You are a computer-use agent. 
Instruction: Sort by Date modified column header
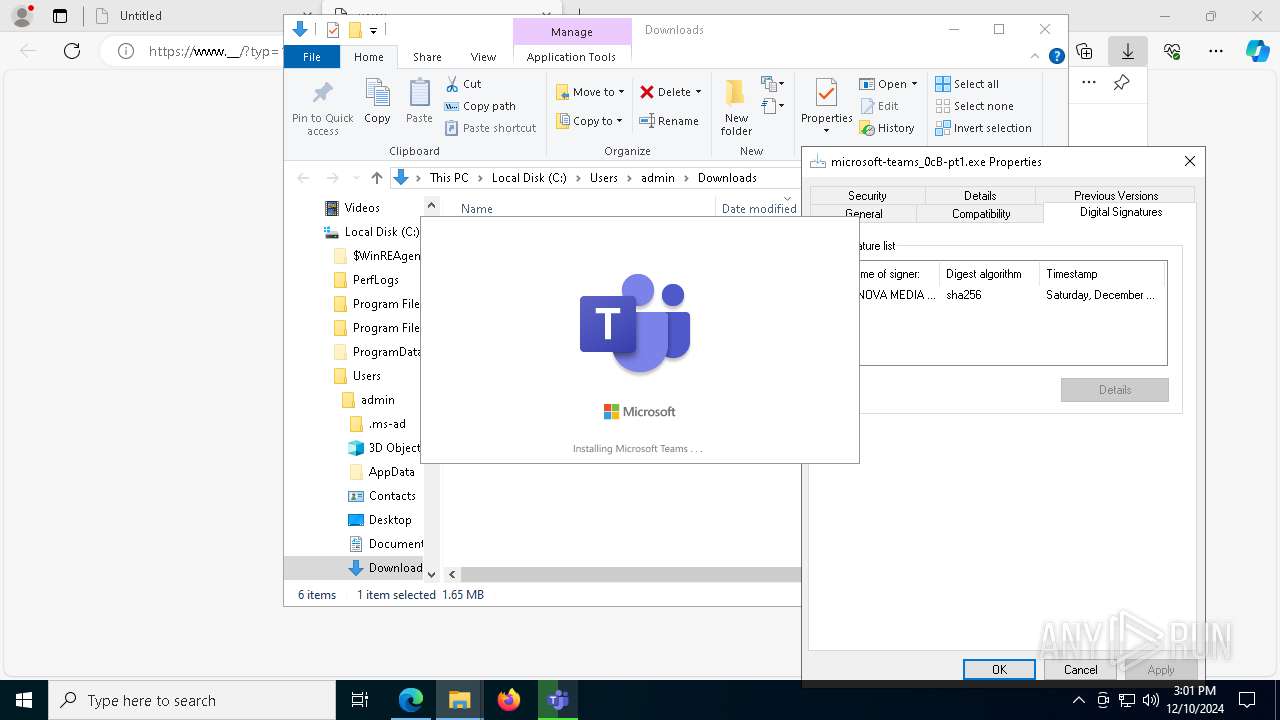[759, 209]
